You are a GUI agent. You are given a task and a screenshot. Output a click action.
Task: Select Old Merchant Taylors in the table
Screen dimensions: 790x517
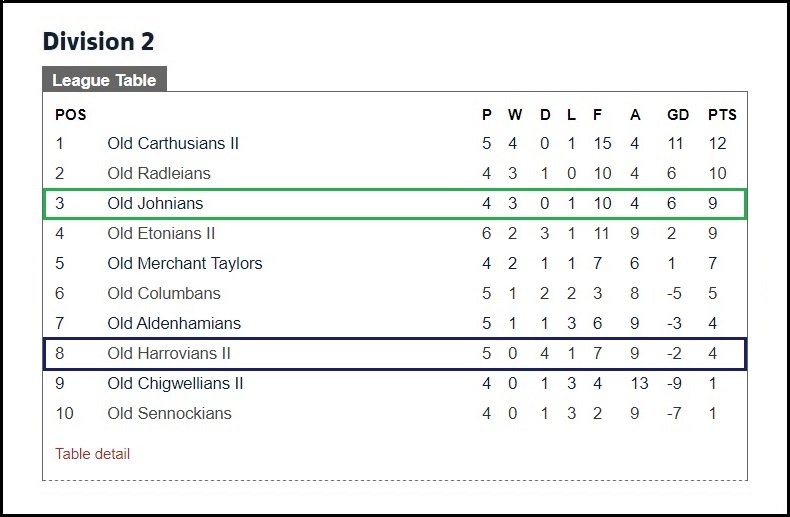coord(185,263)
